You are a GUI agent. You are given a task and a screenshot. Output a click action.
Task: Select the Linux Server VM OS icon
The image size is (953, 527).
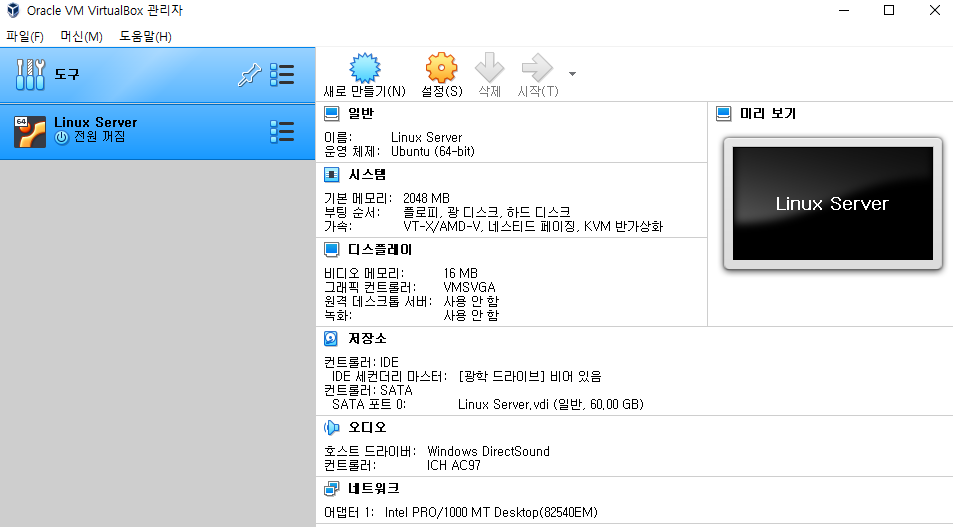tap(30, 132)
